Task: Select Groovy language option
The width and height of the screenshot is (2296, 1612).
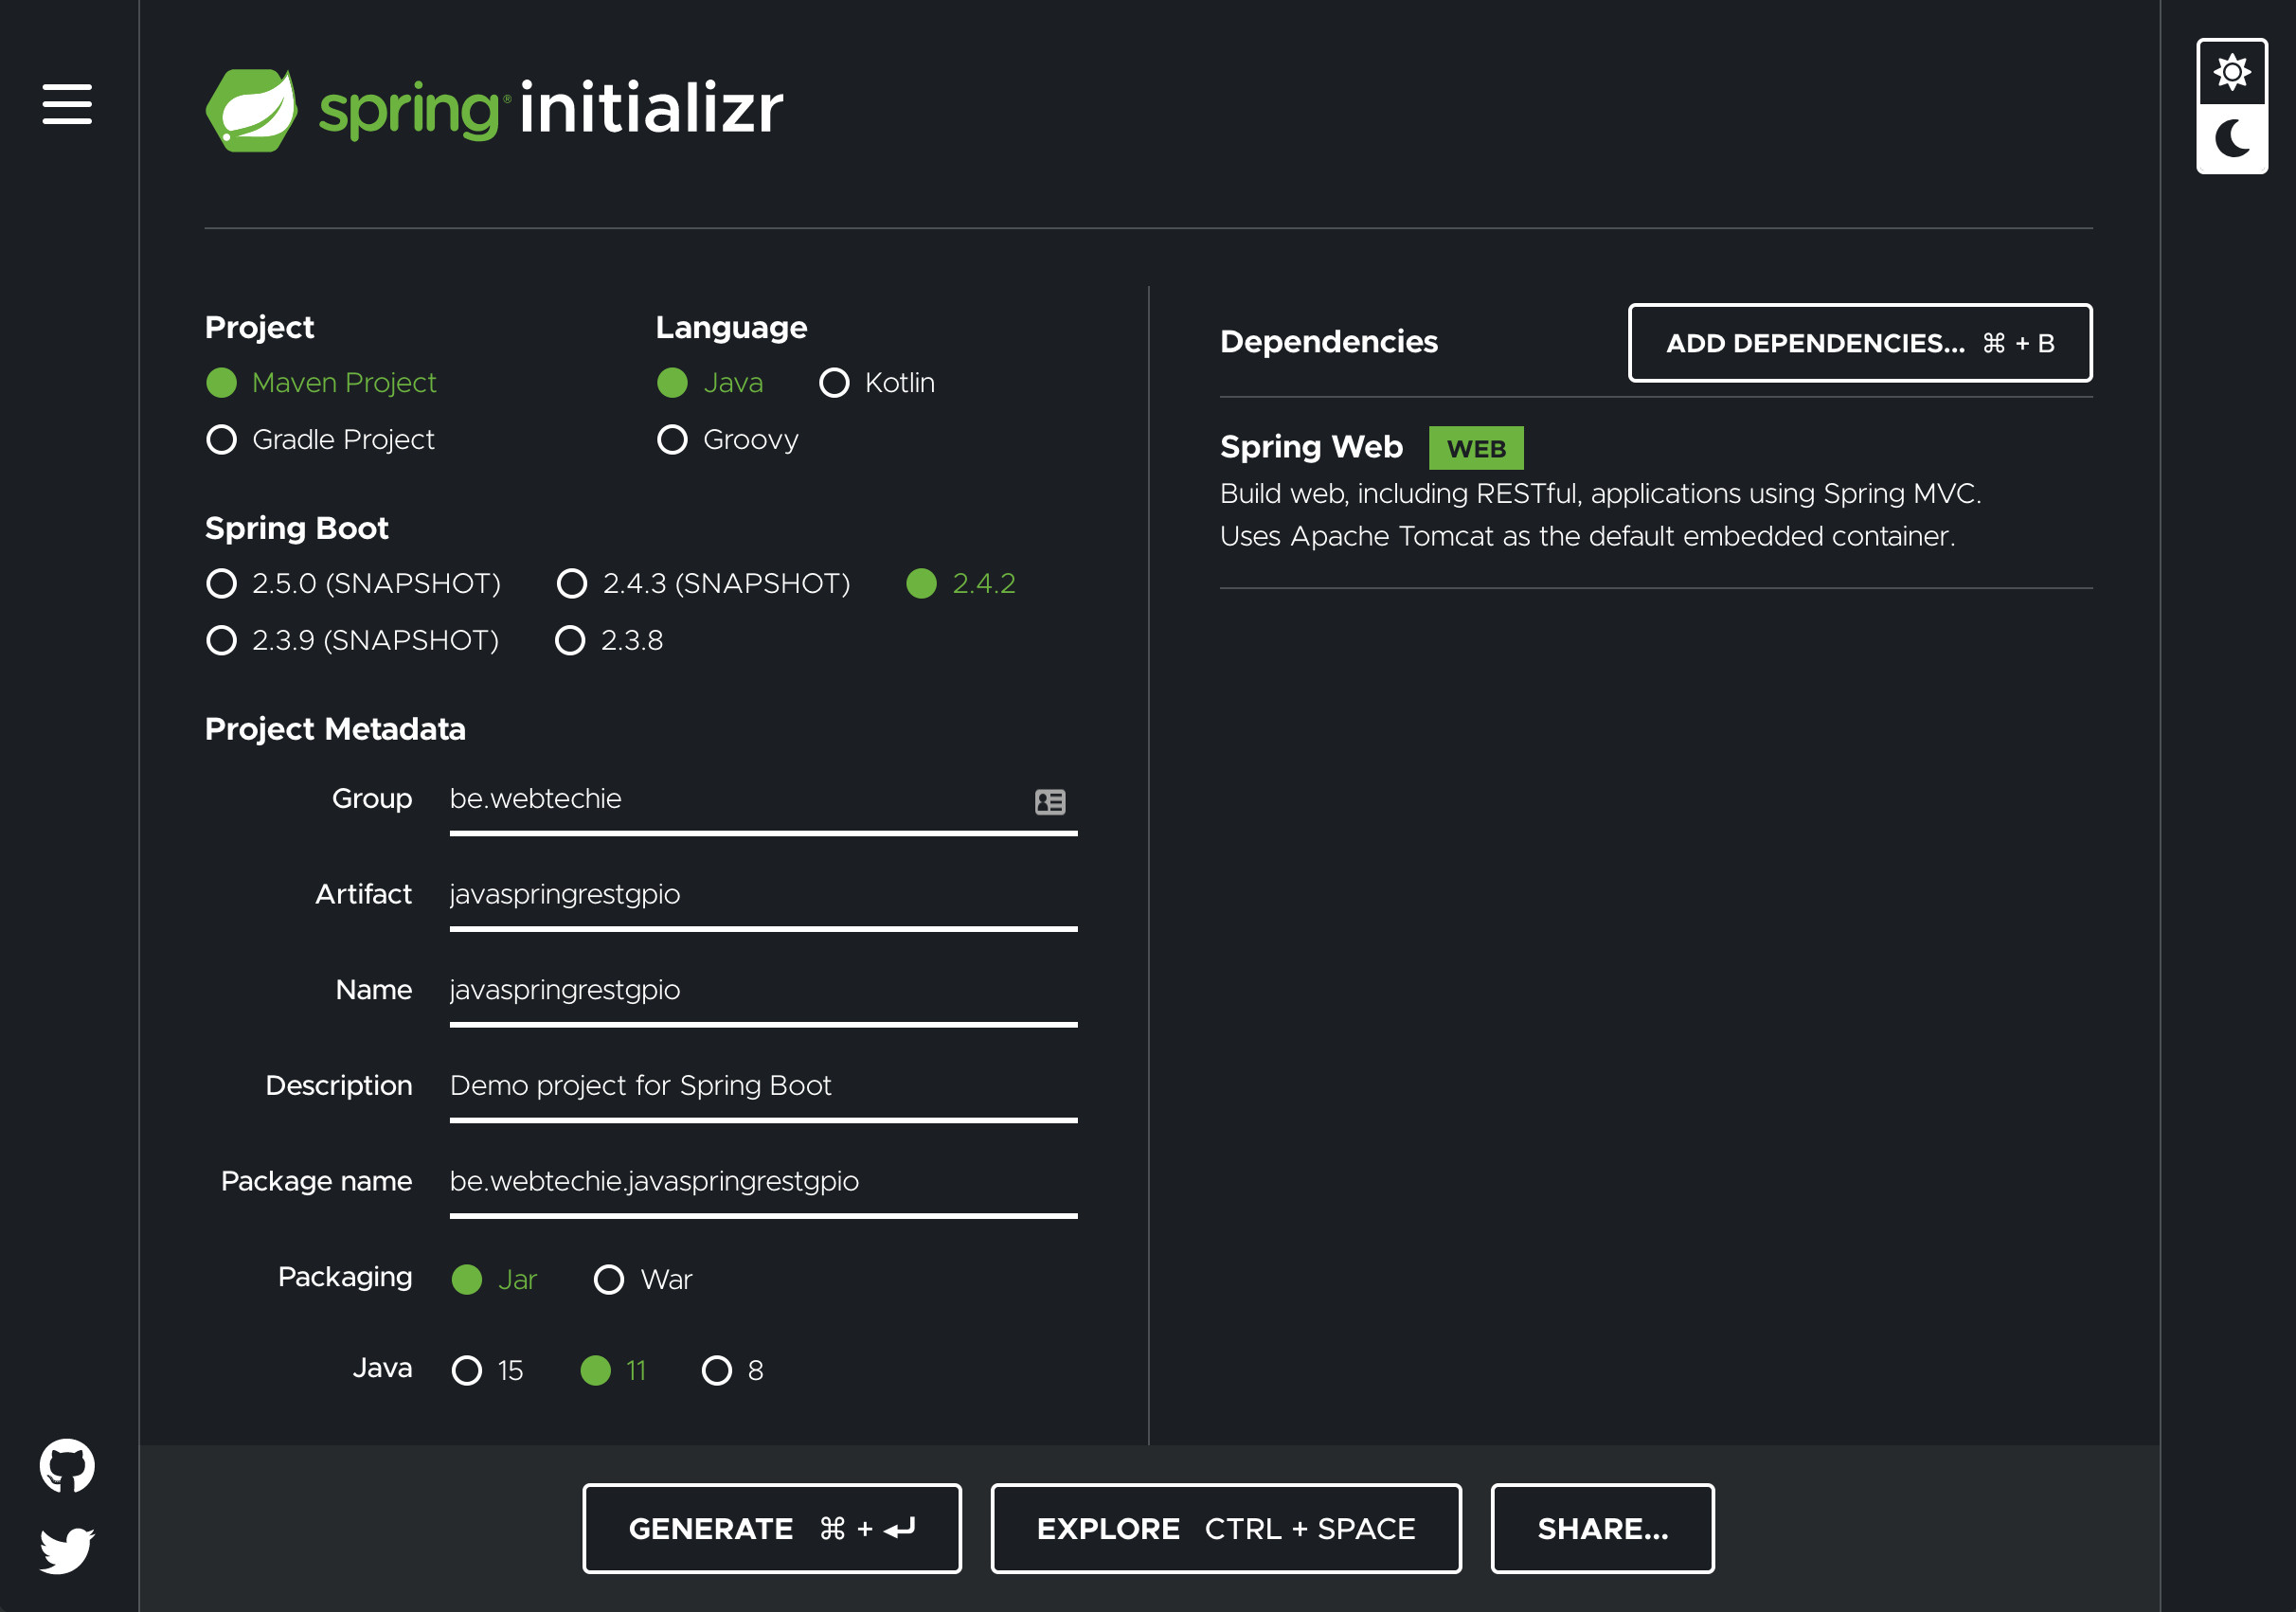Action: (x=672, y=439)
